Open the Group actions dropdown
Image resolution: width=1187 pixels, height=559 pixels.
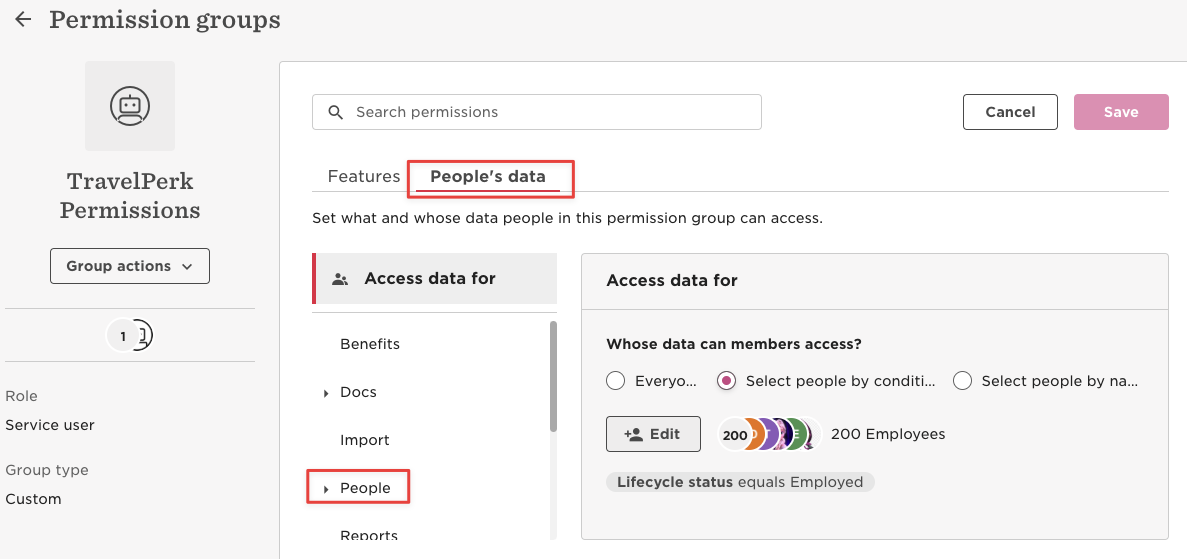coord(129,266)
